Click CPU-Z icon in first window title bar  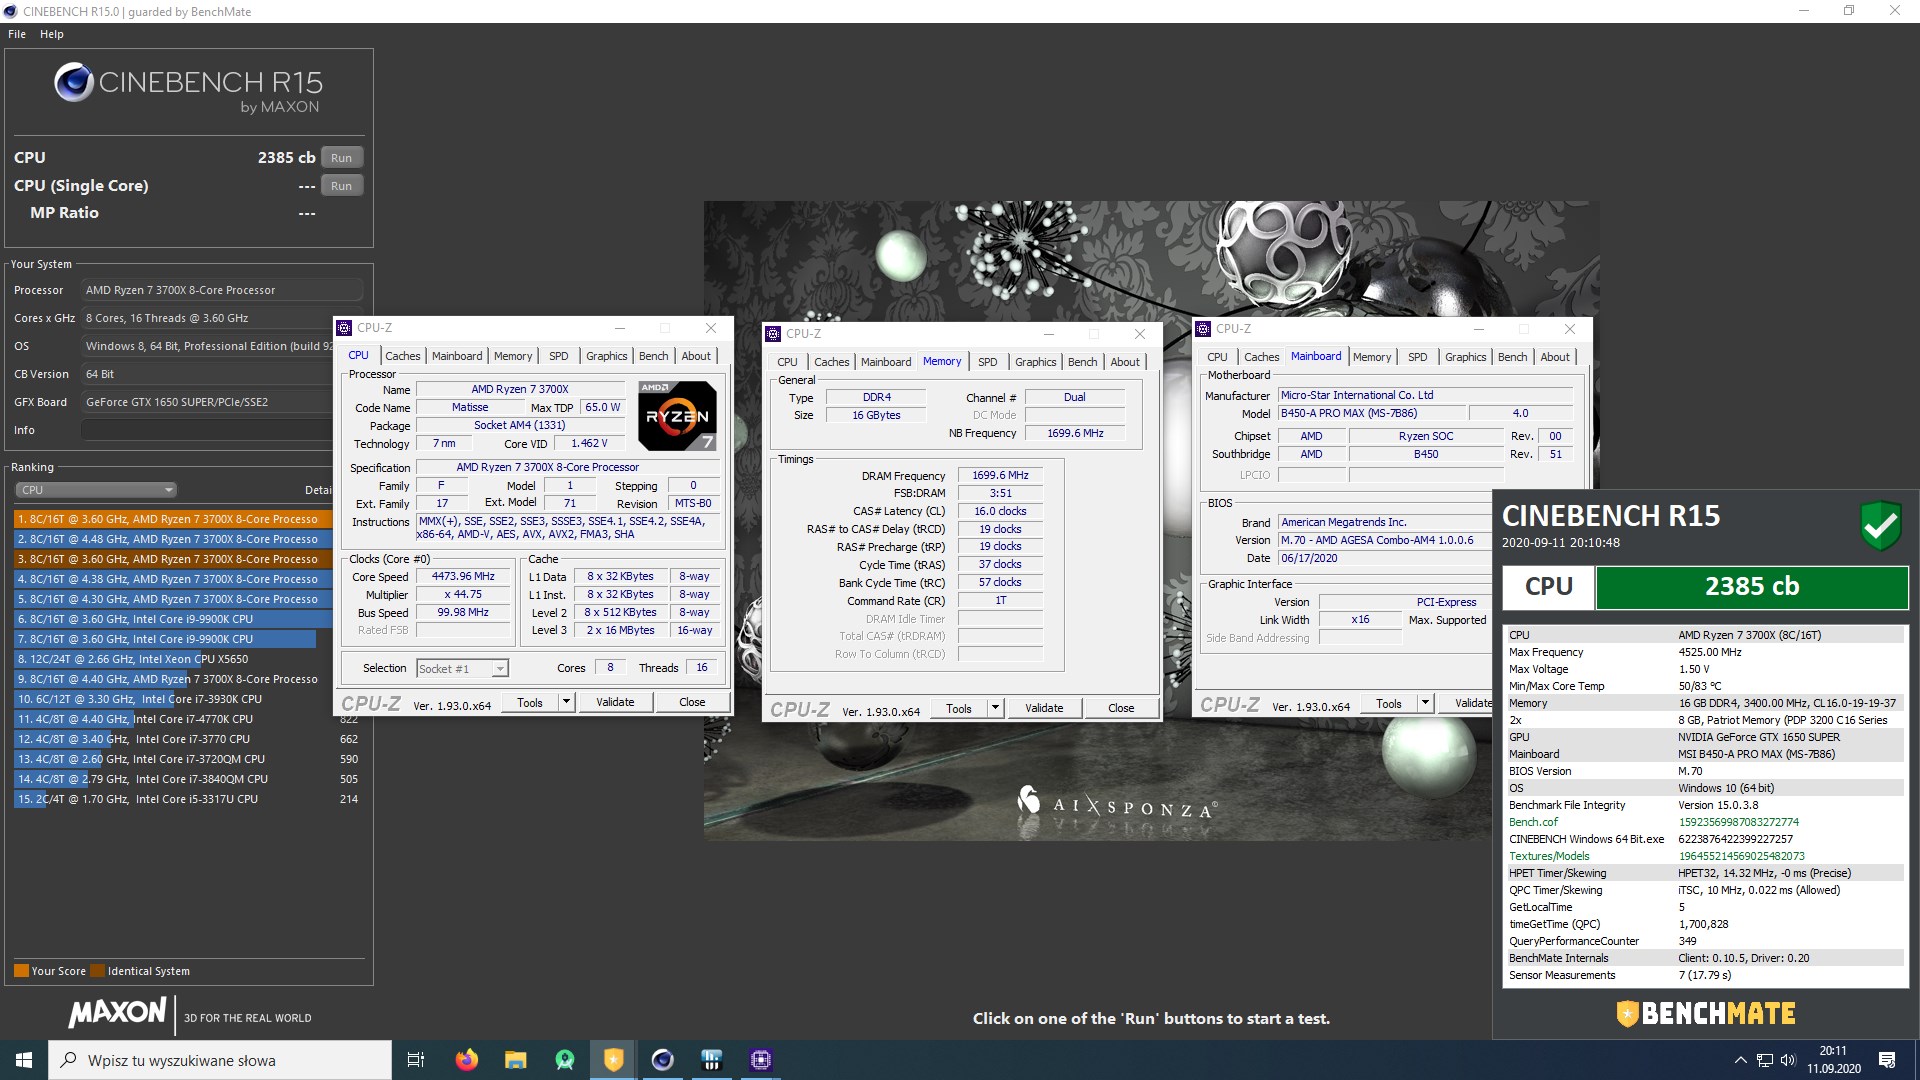click(345, 328)
